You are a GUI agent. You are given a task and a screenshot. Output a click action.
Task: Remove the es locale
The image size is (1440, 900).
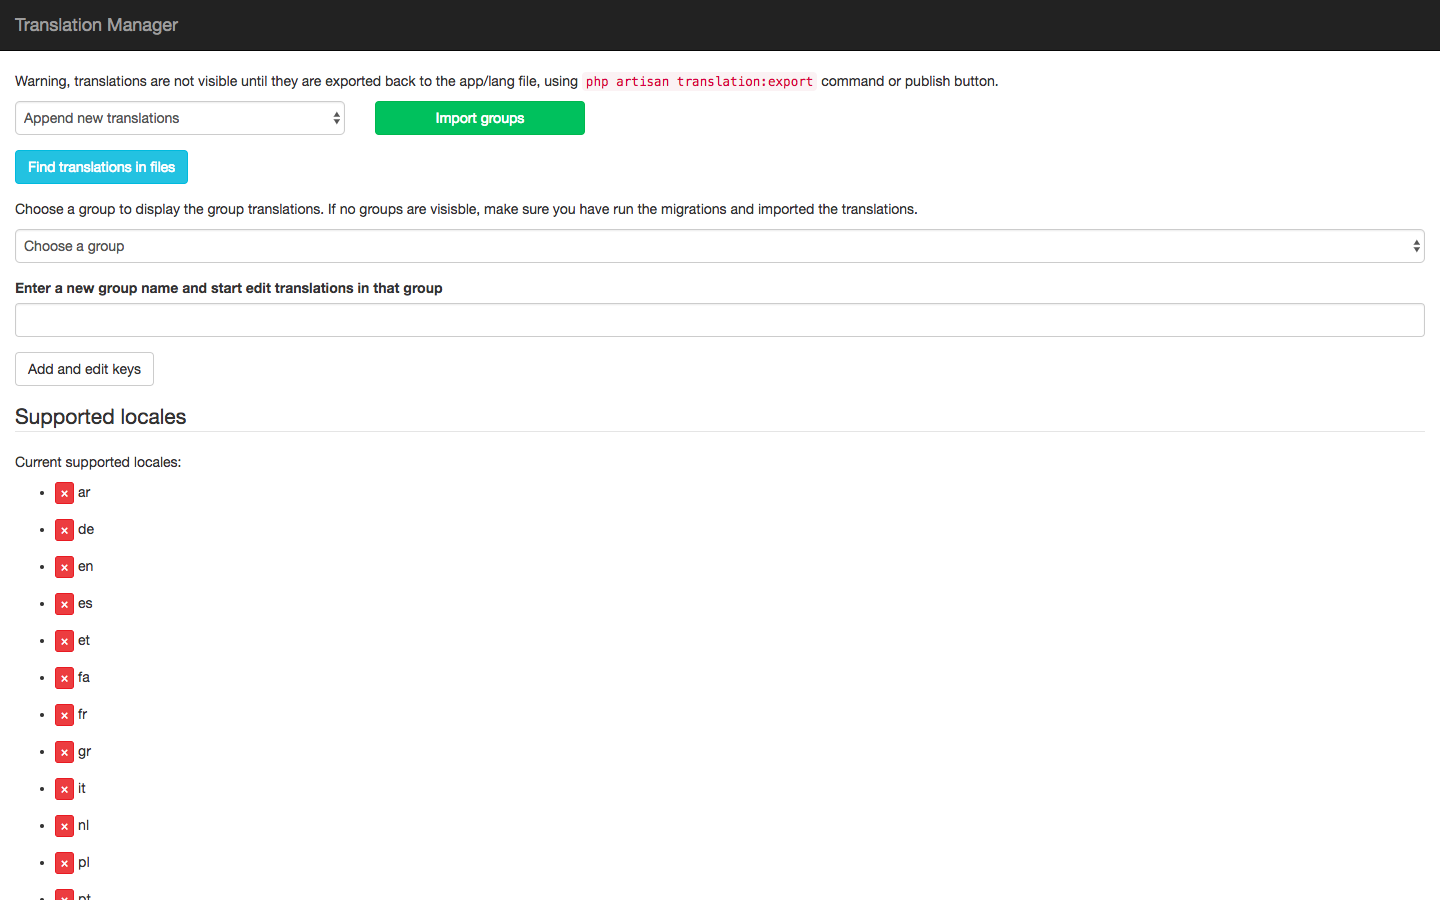coord(64,604)
